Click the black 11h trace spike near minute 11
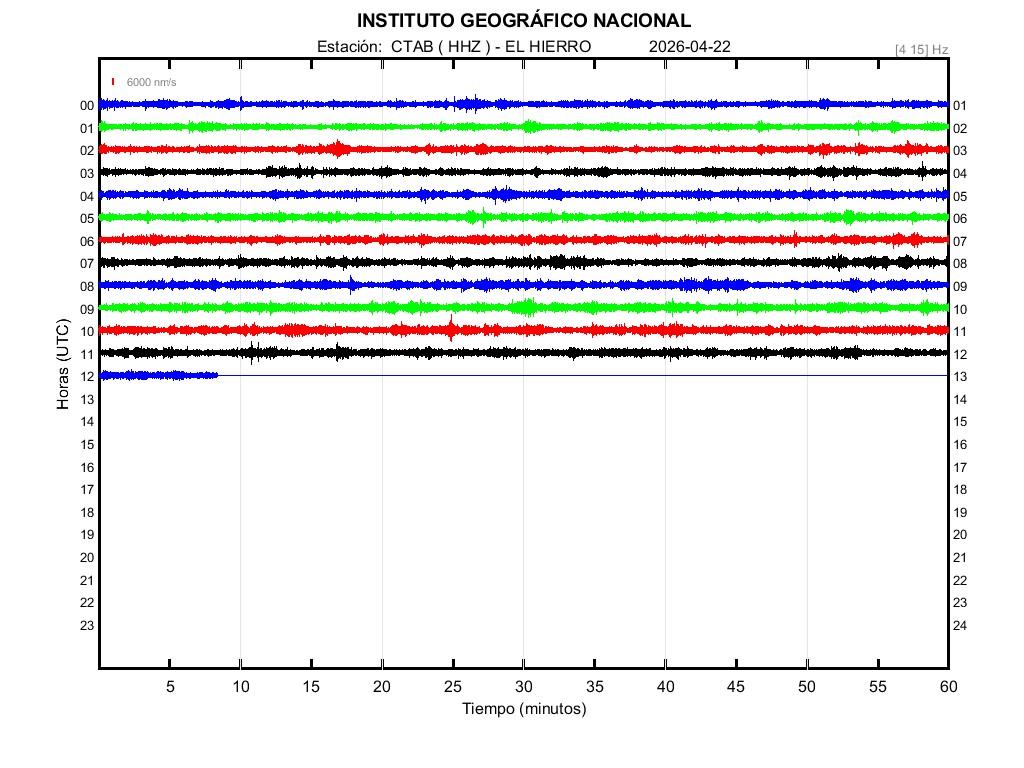1024x768 pixels. [x=253, y=352]
